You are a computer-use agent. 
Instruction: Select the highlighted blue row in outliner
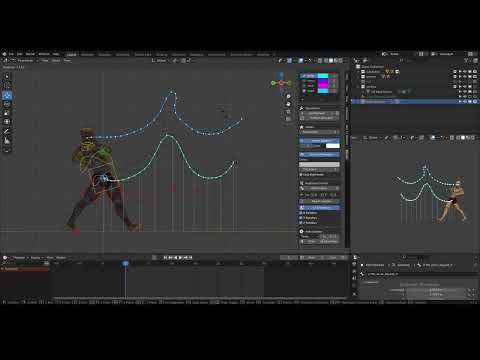click(x=416, y=102)
